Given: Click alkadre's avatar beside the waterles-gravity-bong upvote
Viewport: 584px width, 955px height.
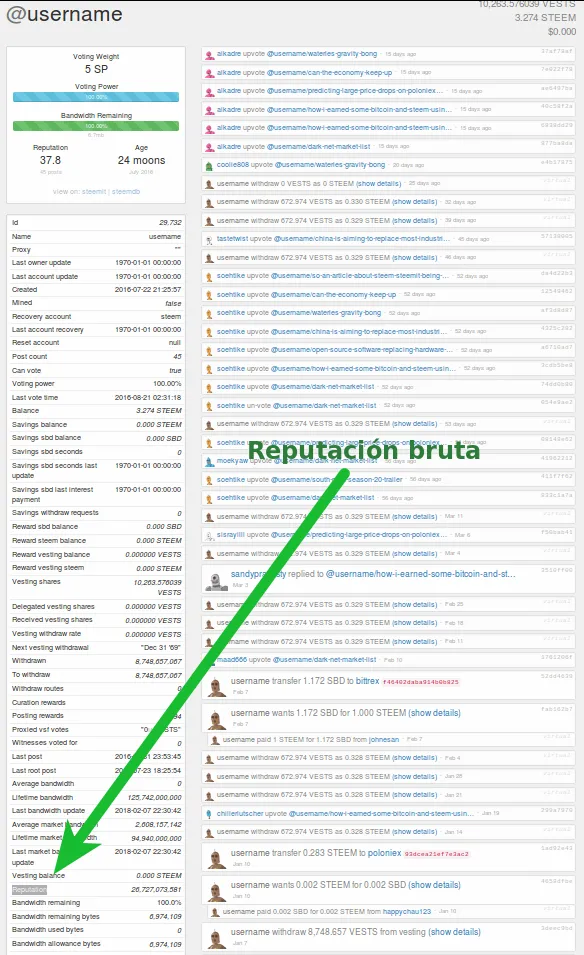Looking at the screenshot, I should pyautogui.click(x=209, y=55).
